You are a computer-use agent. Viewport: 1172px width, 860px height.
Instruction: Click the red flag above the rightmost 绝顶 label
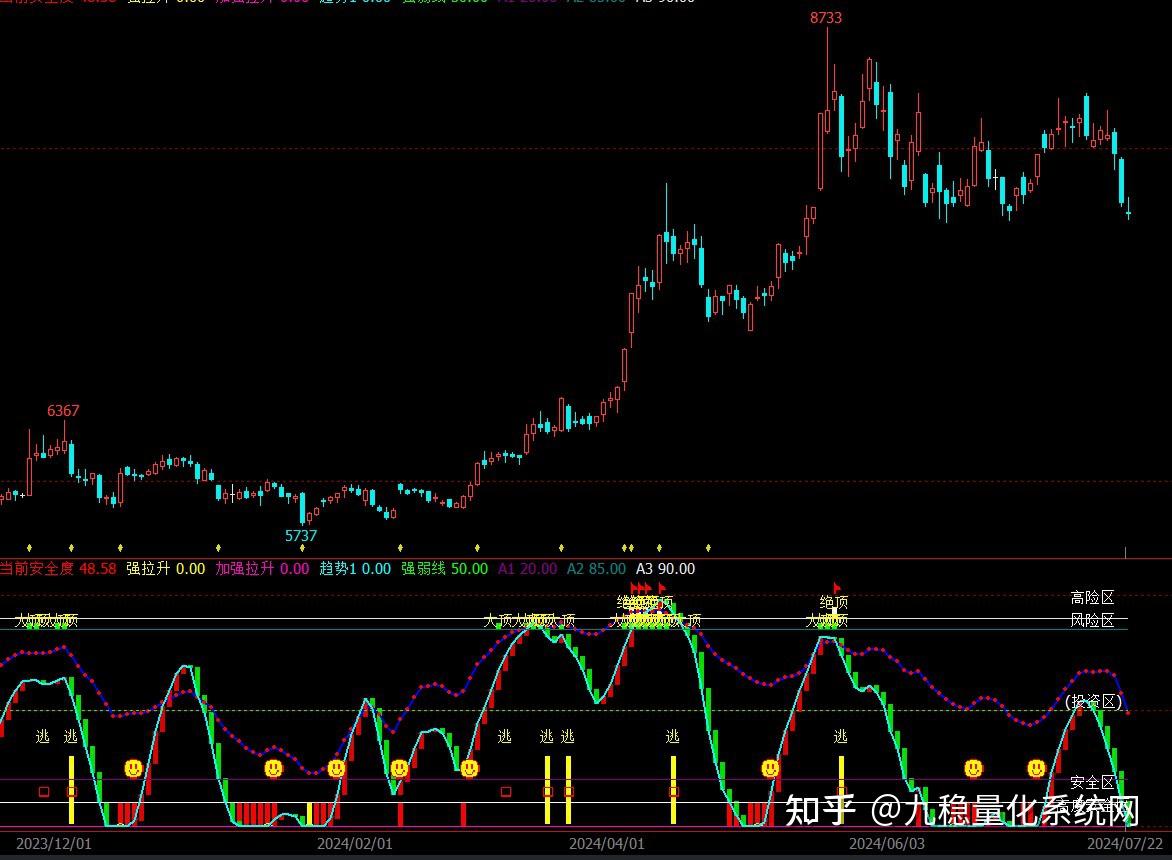(x=836, y=586)
